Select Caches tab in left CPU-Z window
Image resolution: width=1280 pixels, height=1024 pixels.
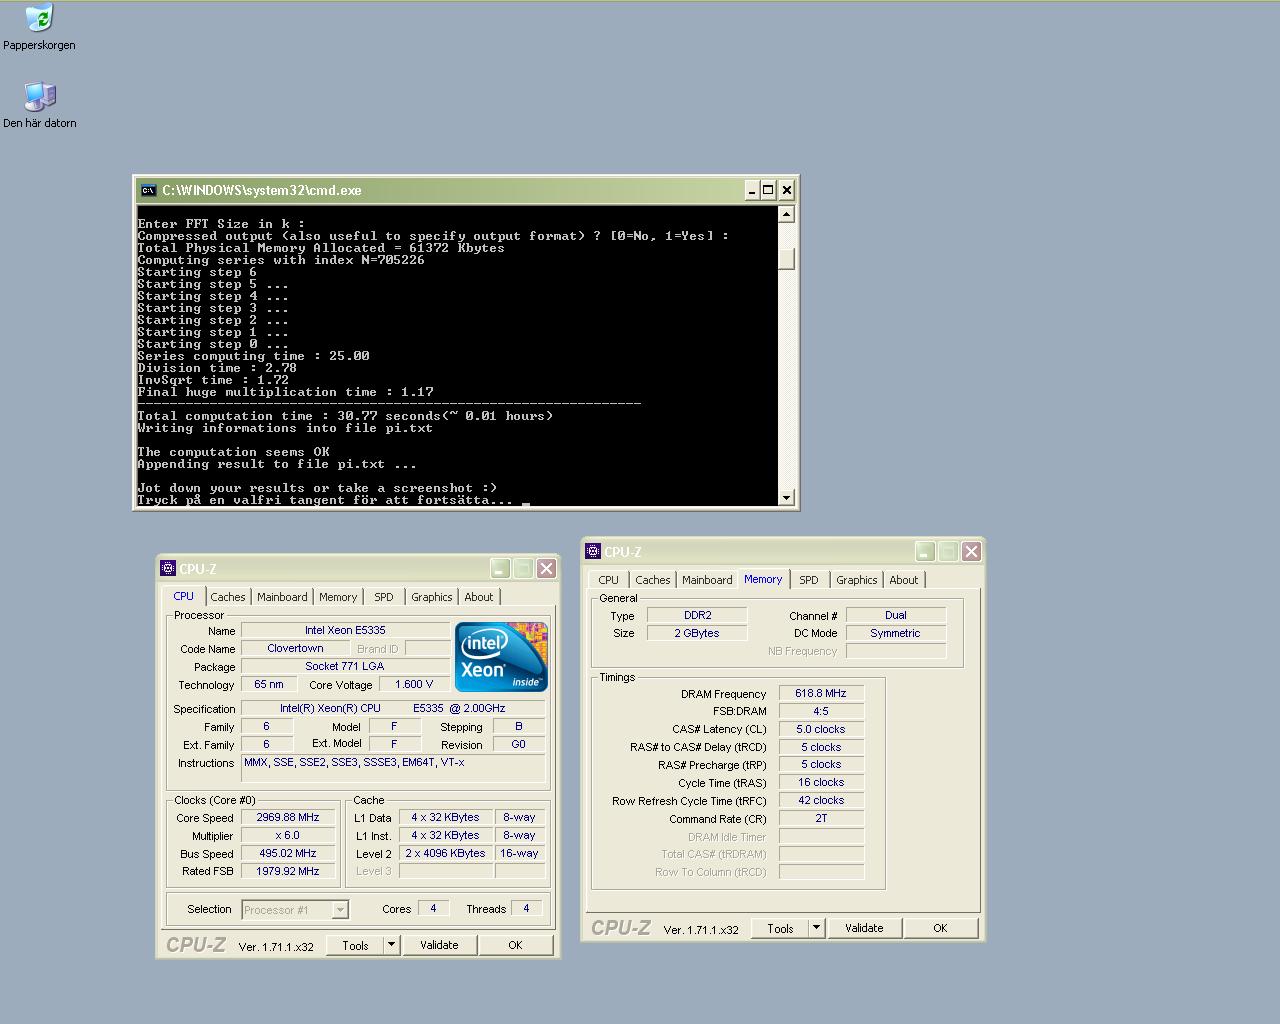(x=228, y=597)
